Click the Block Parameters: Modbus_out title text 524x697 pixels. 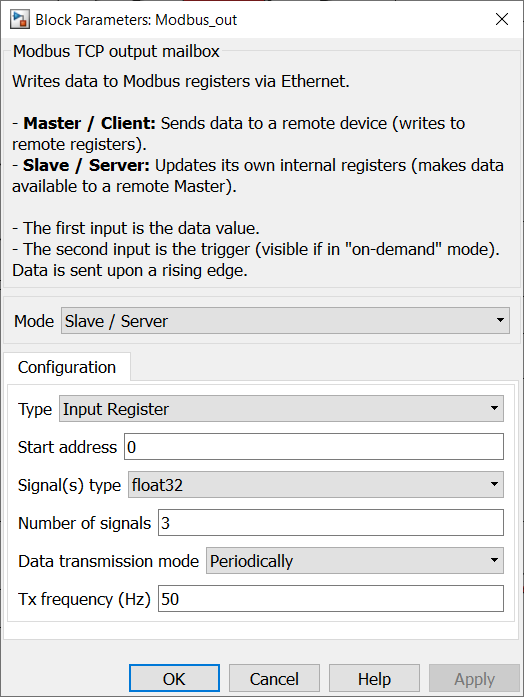coord(136,20)
